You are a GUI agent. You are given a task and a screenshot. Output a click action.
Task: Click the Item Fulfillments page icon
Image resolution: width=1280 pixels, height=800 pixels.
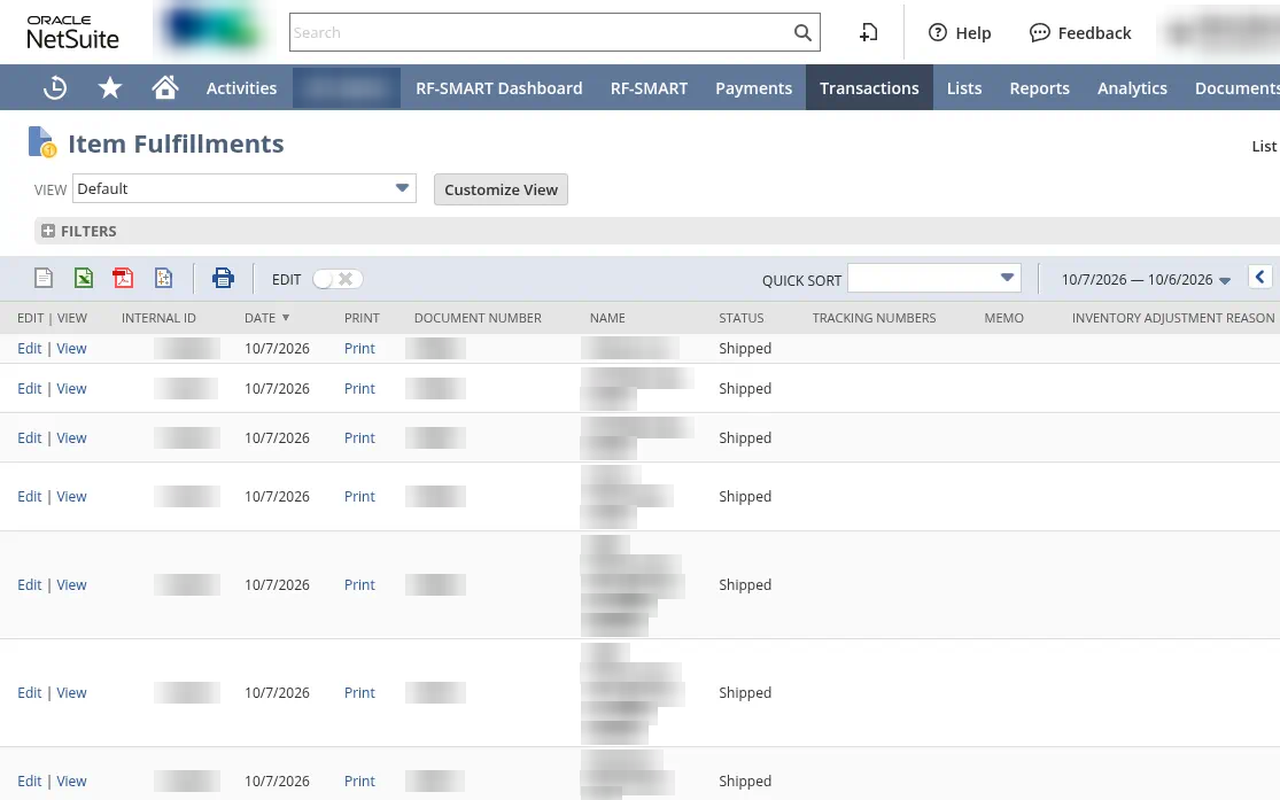[x=42, y=143]
